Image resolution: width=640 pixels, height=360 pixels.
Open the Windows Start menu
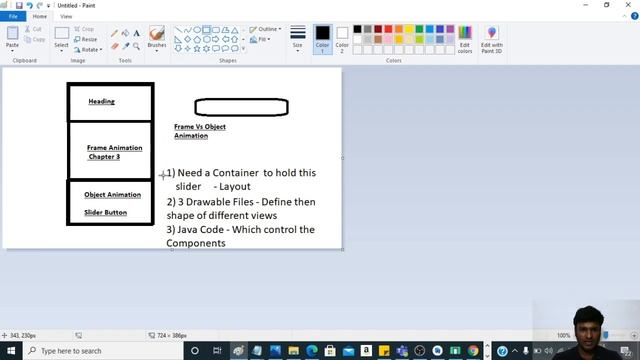tap(11, 351)
